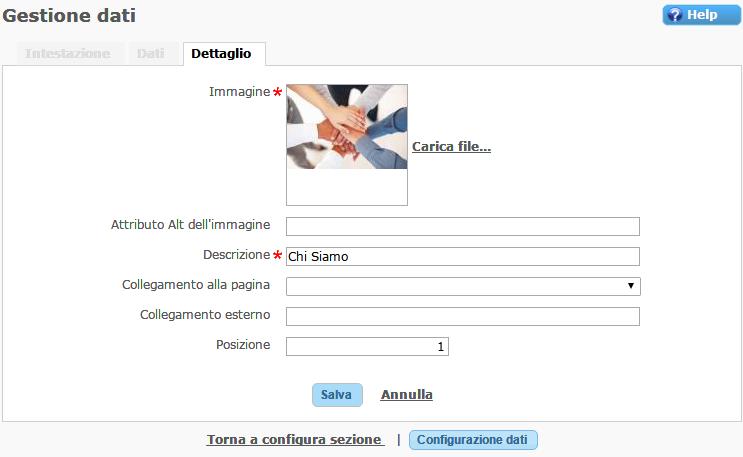Select the Posizione number field

(367, 346)
